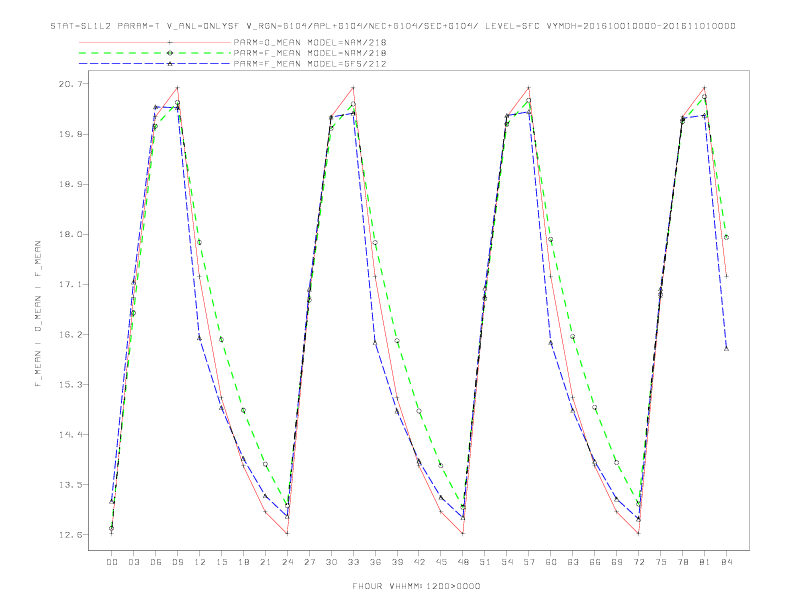The width and height of the screenshot is (792, 612).
Task: Click the x-axis label FHOUR VHHMM
Action: (x=416, y=586)
